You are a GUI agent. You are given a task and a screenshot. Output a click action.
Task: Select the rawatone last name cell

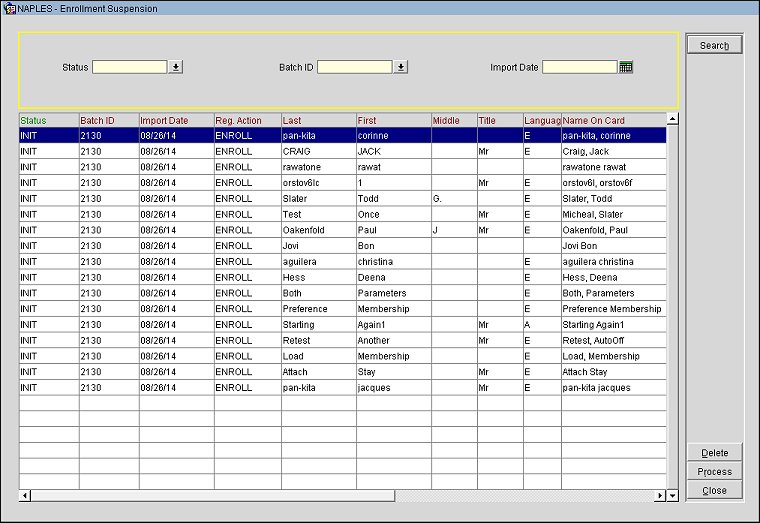[x=319, y=167]
